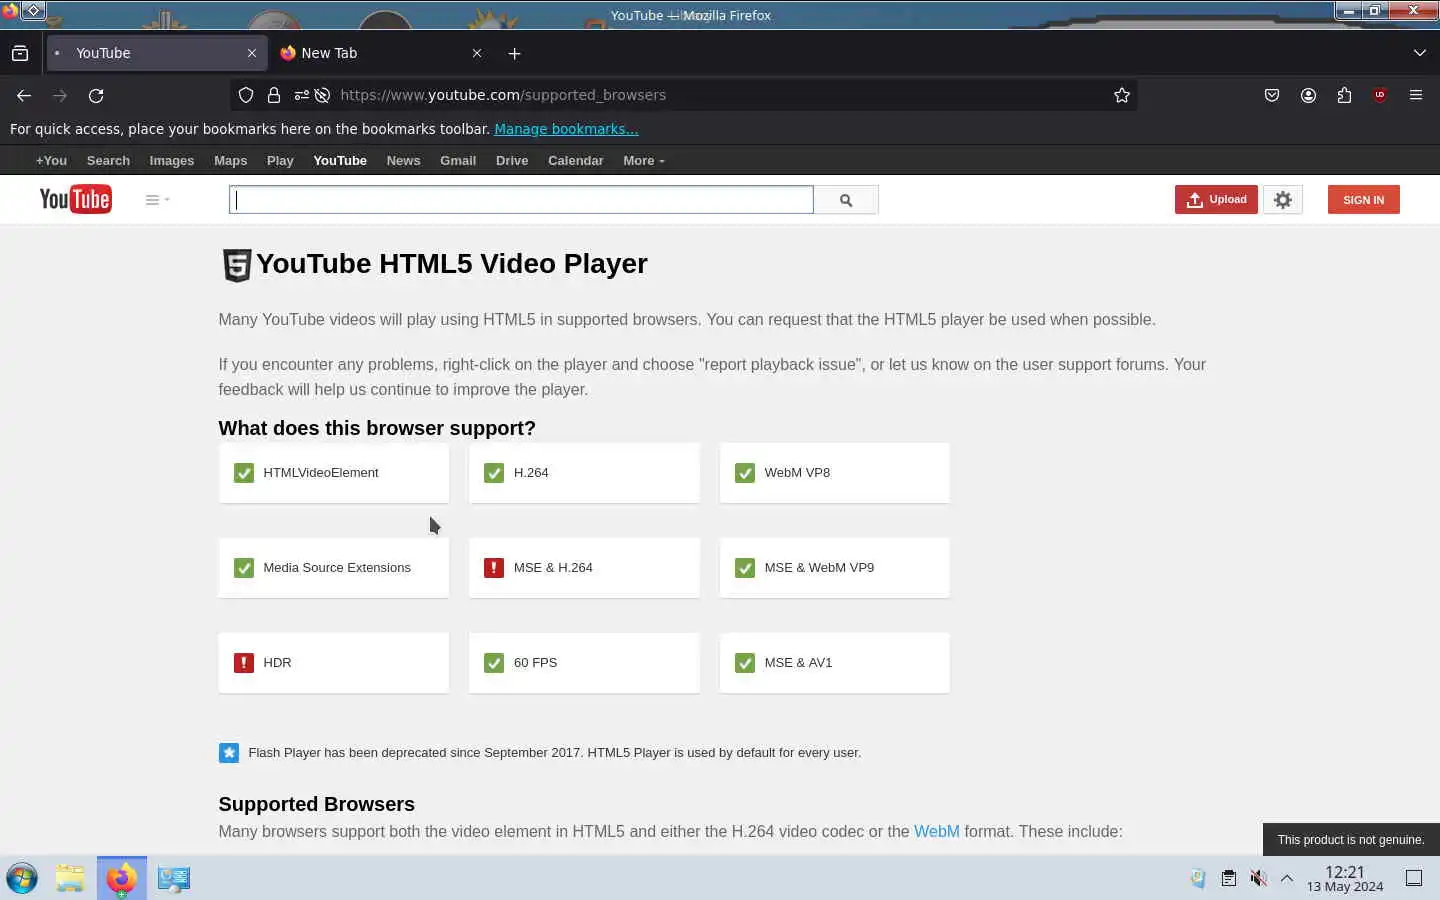Click the YouTube logo
Screen dimensions: 1440x900
click(x=75, y=199)
